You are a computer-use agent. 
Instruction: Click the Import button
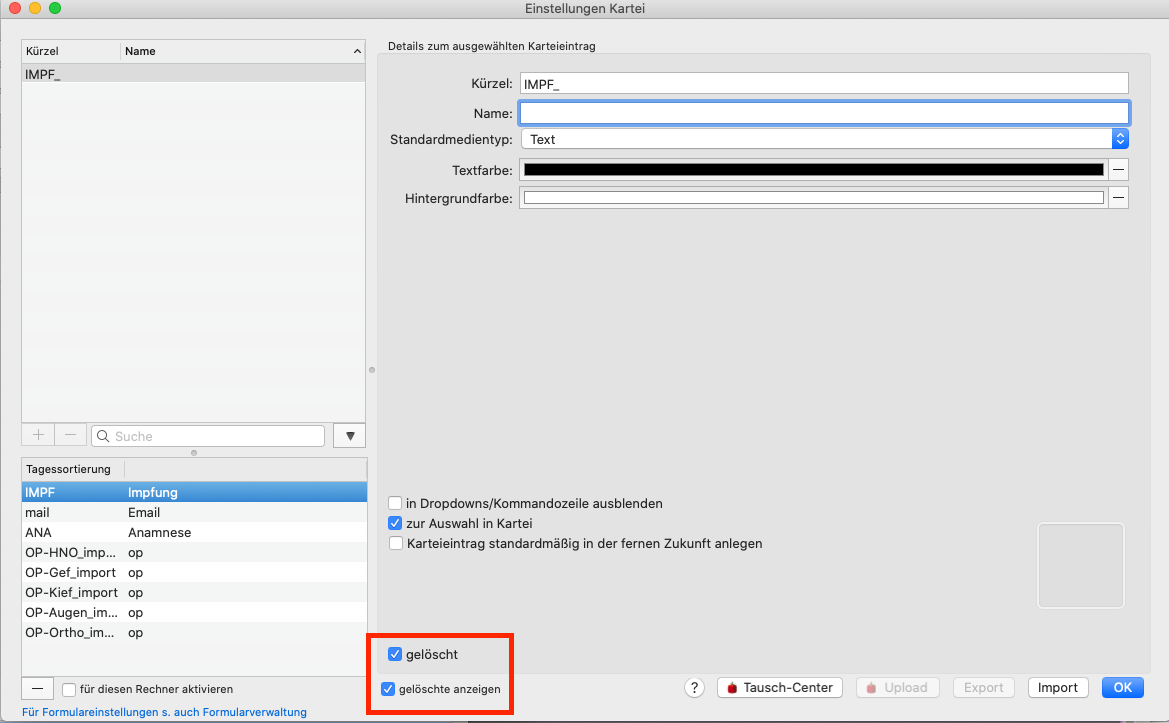click(x=1058, y=688)
